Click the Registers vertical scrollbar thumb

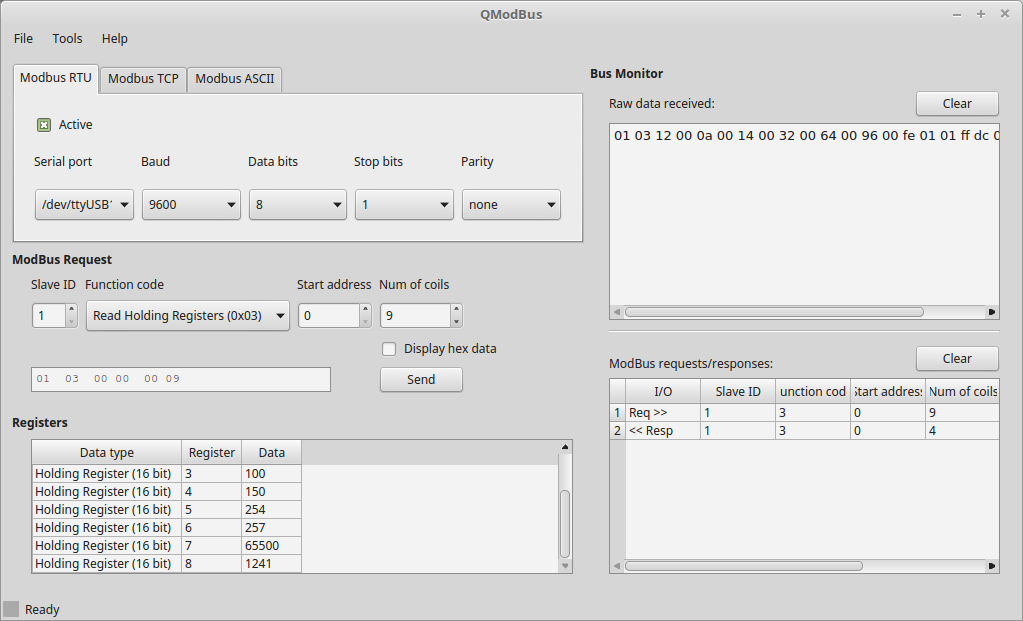coord(565,524)
